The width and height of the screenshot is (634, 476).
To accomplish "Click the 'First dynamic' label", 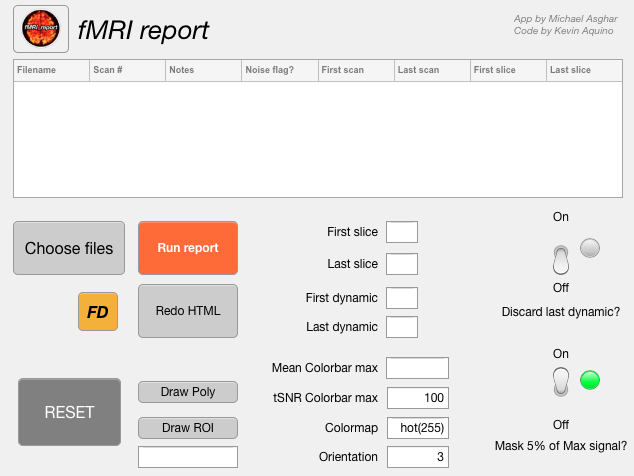I will [x=342, y=298].
